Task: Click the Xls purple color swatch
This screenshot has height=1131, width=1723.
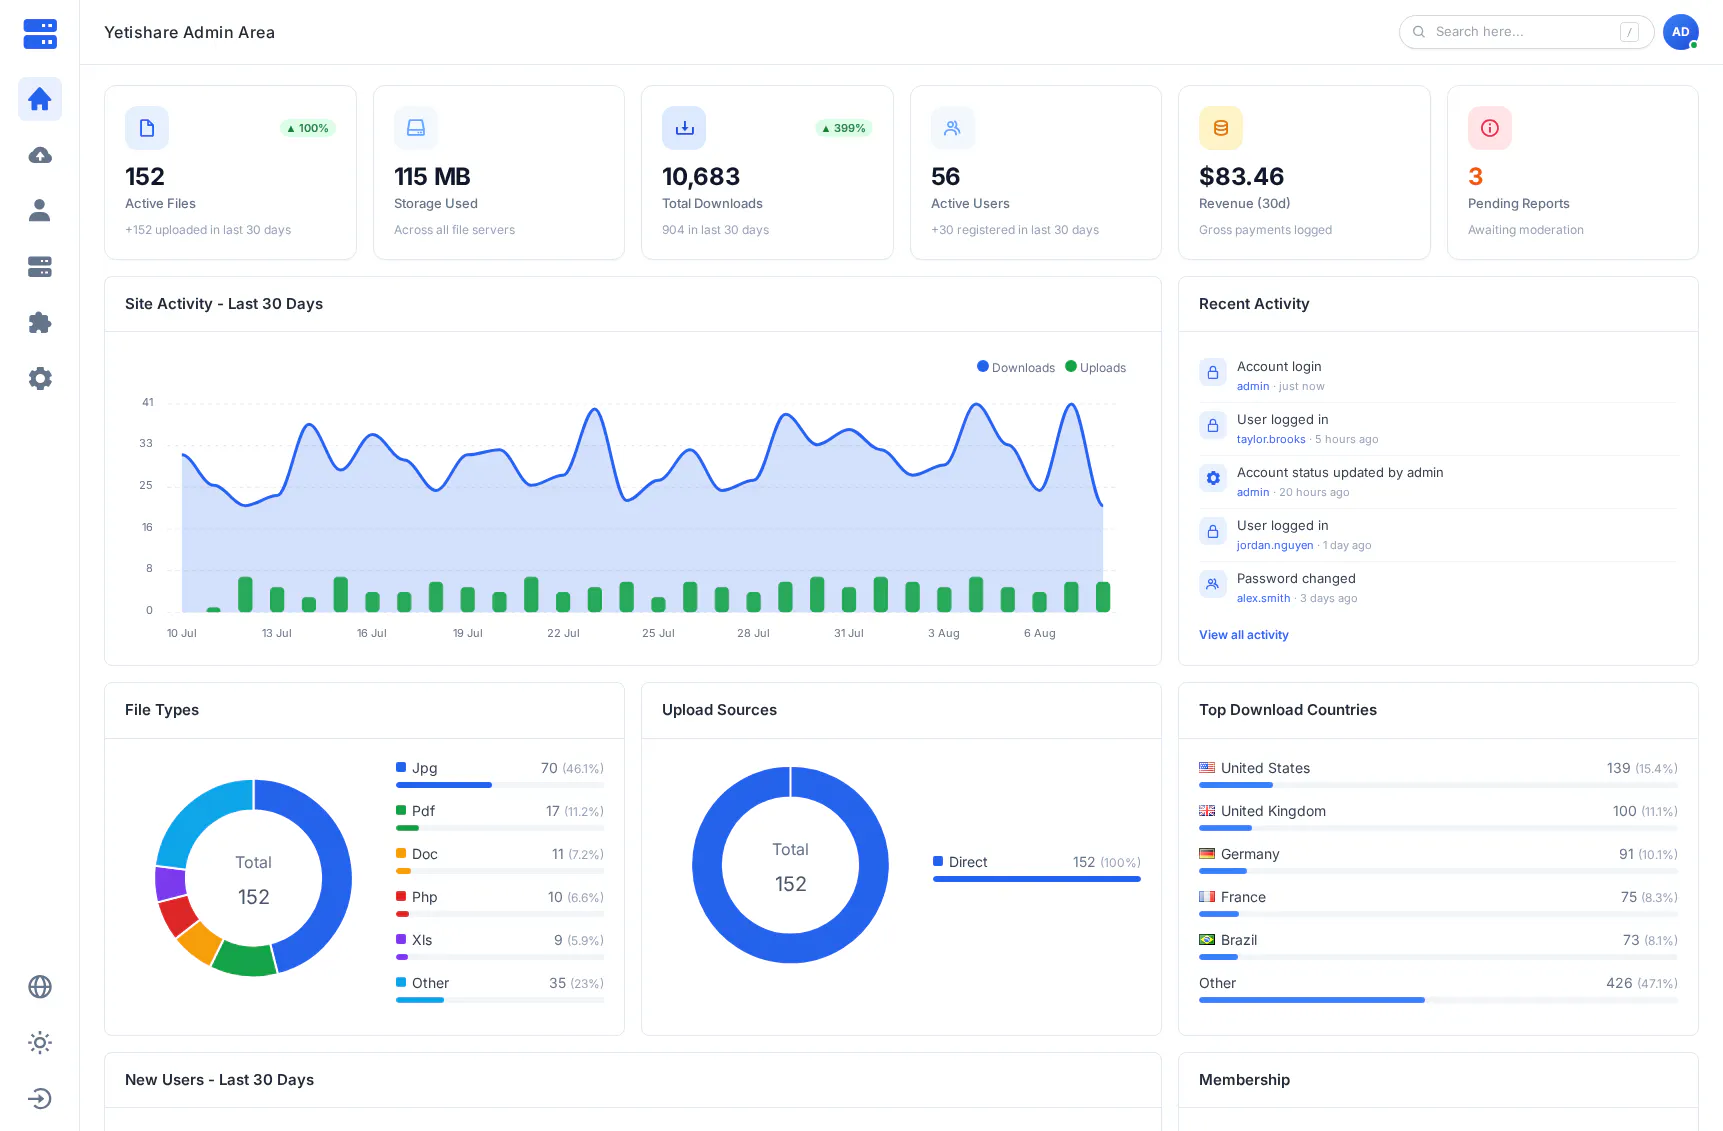Action: 401,939
